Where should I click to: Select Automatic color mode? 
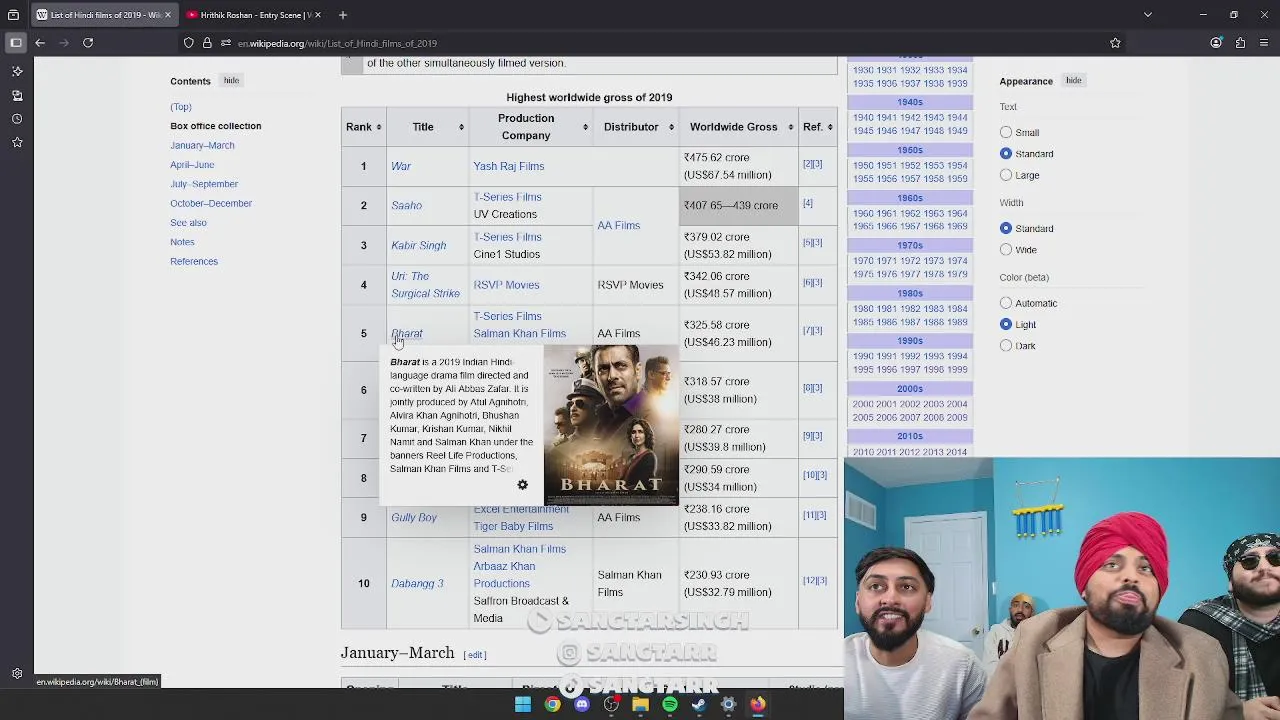point(1006,303)
